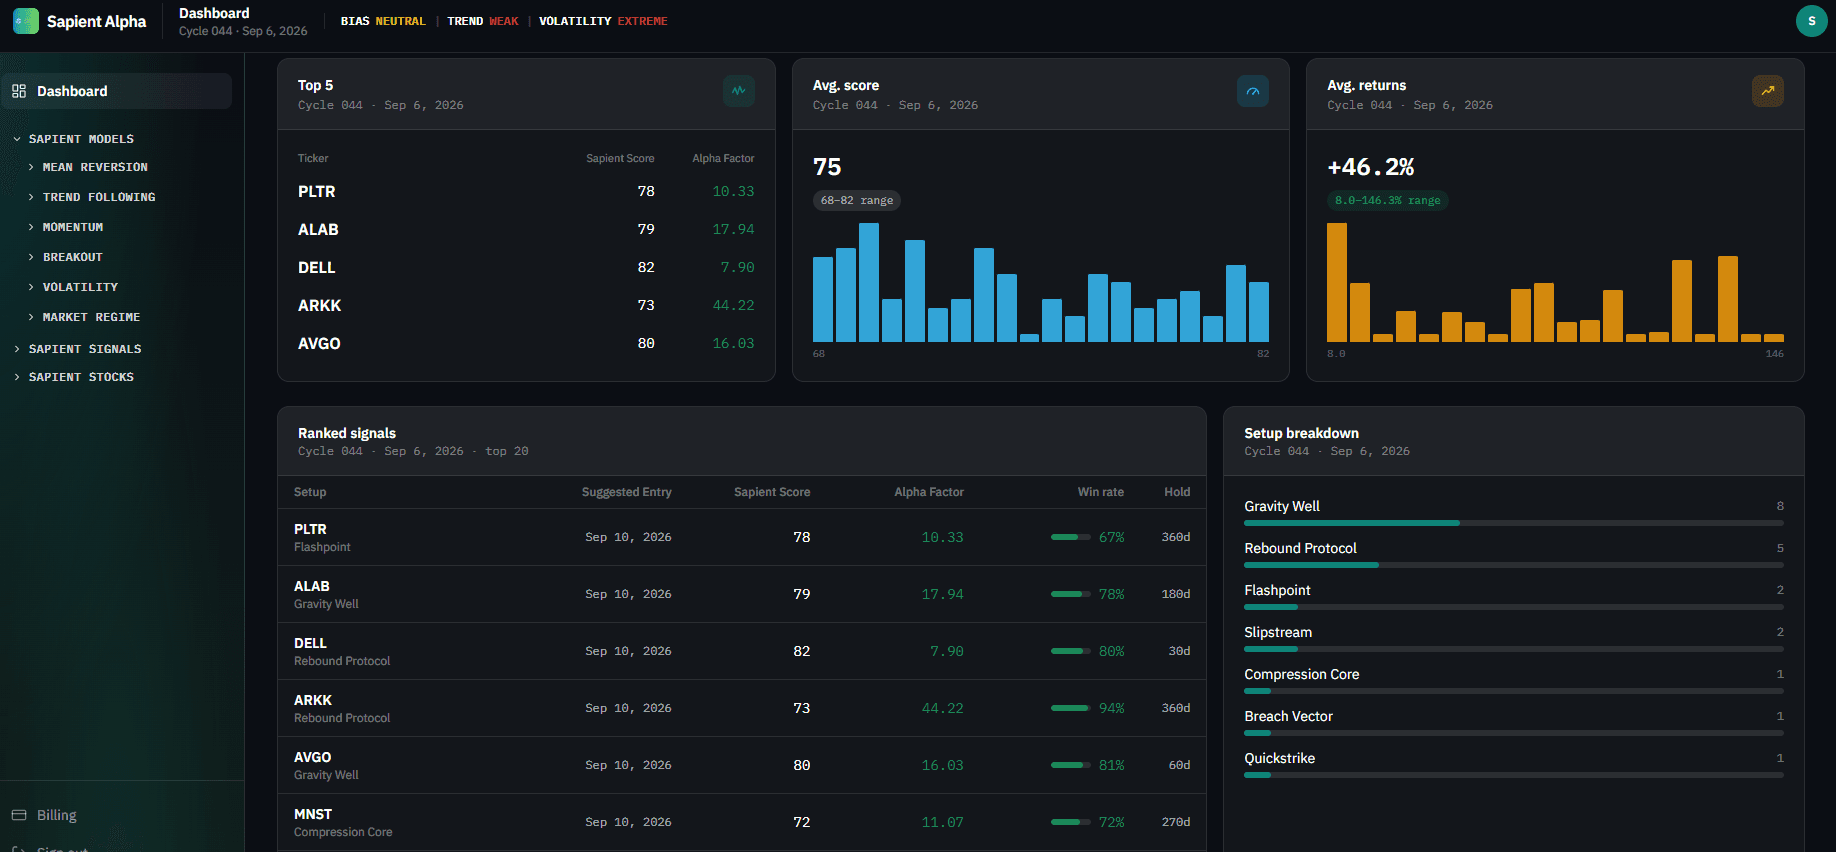Select the Compression Core setup breakdown row
The image size is (1836, 852).
click(1514, 680)
